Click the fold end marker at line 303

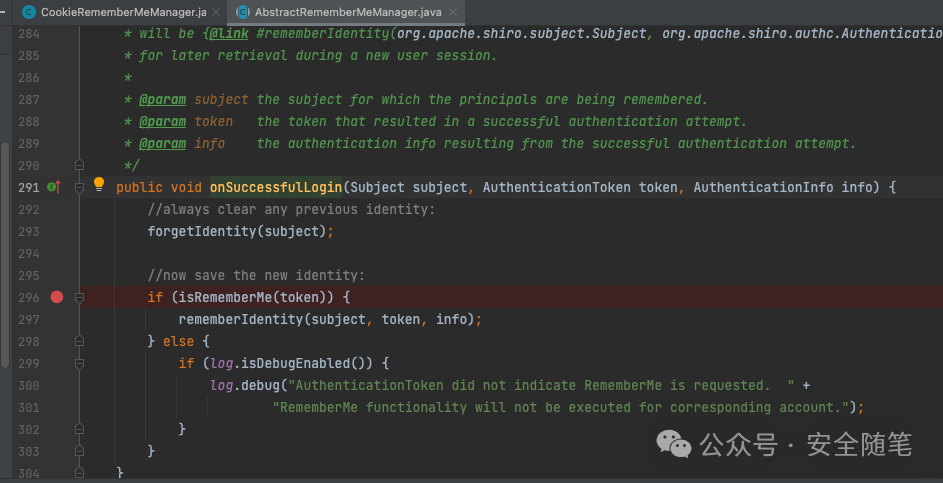(x=79, y=451)
